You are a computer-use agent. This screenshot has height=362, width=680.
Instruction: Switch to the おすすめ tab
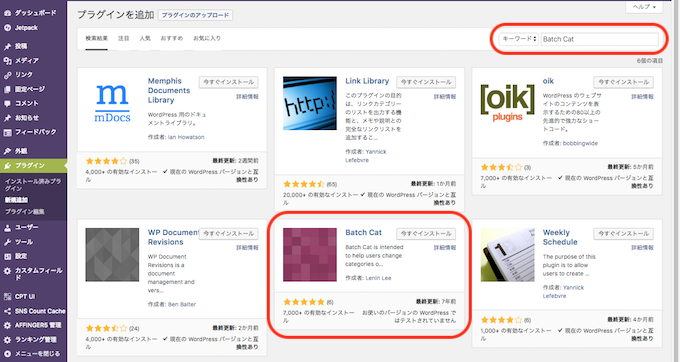[172, 38]
